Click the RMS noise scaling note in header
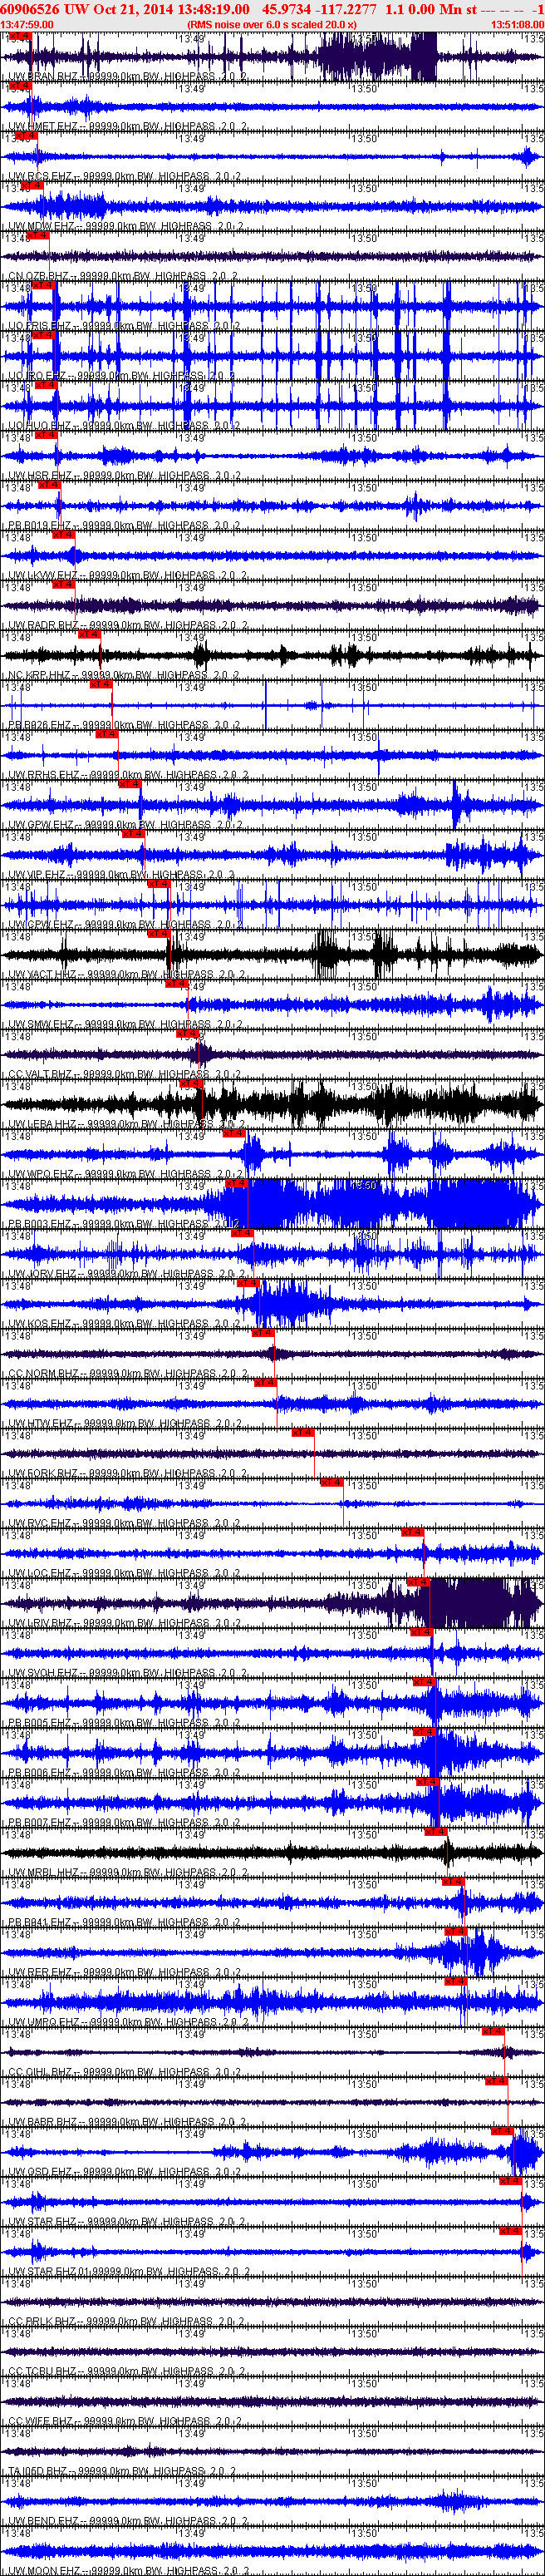This screenshot has width=545, height=2576. (272, 24)
